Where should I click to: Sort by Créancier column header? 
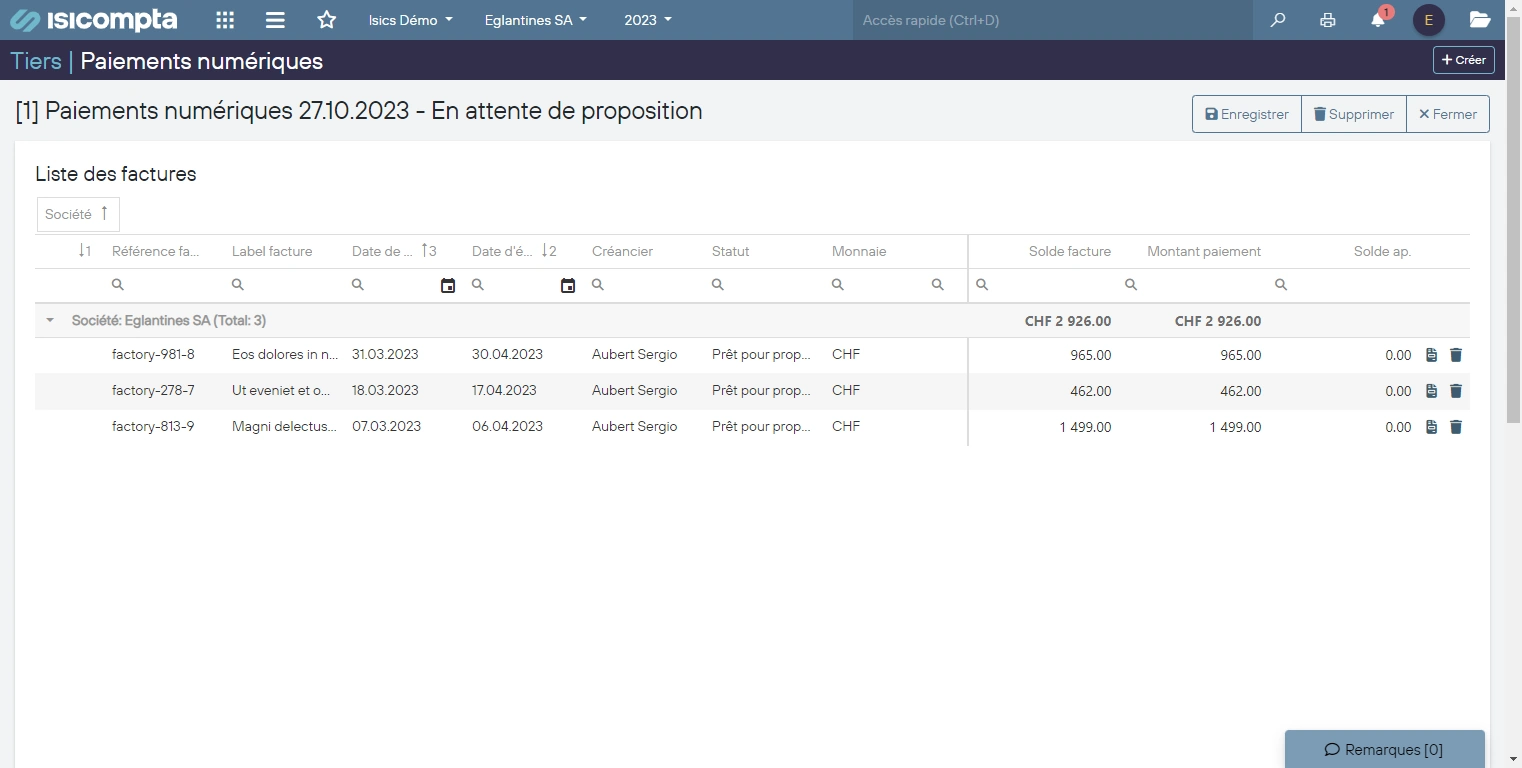[622, 252]
